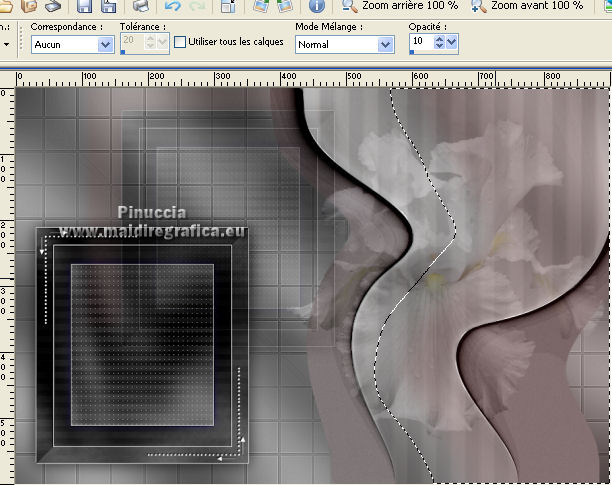Viewport: 612px width, 485px height.
Task: Click the Resize image icon
Action: [228, 5]
